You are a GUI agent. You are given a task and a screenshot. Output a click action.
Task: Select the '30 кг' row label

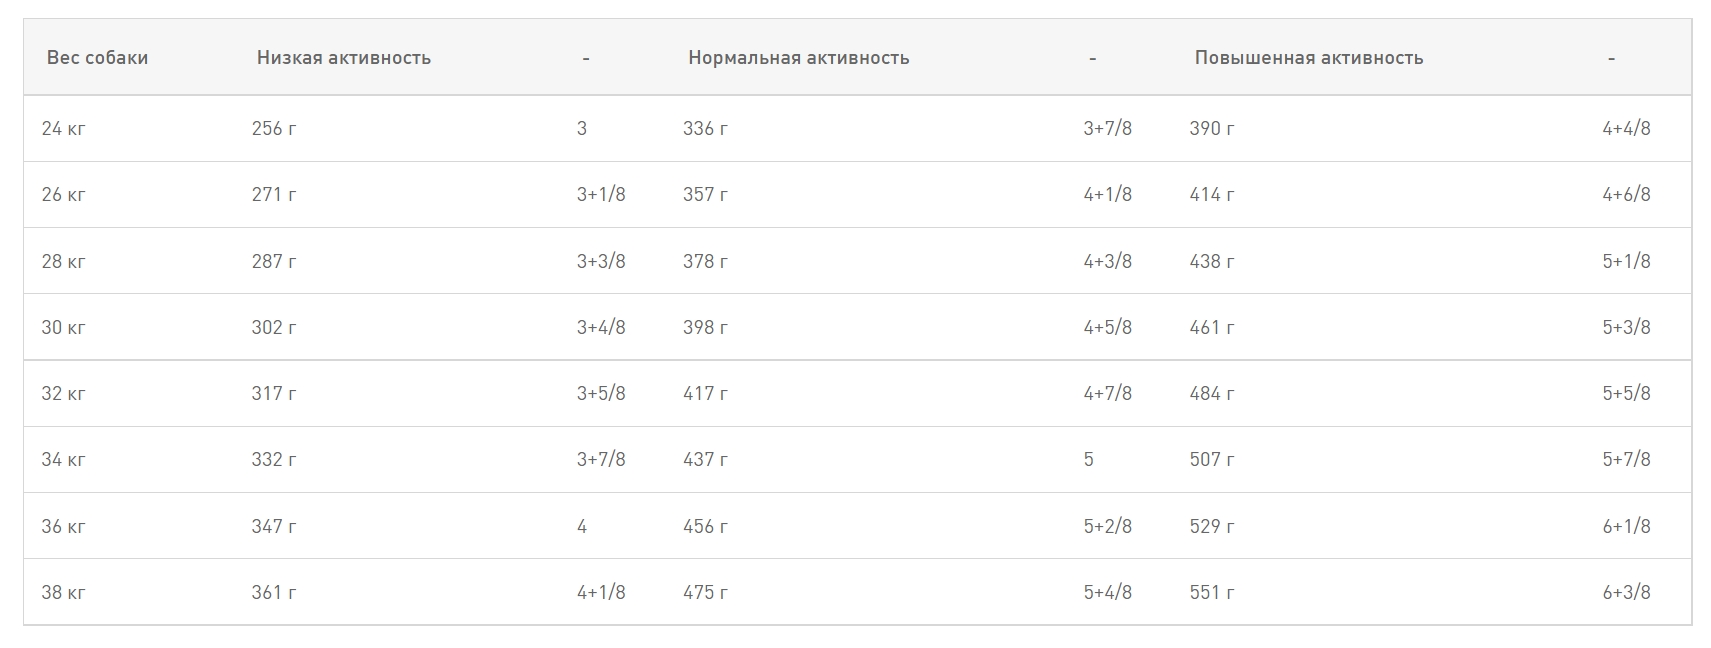coord(64,327)
